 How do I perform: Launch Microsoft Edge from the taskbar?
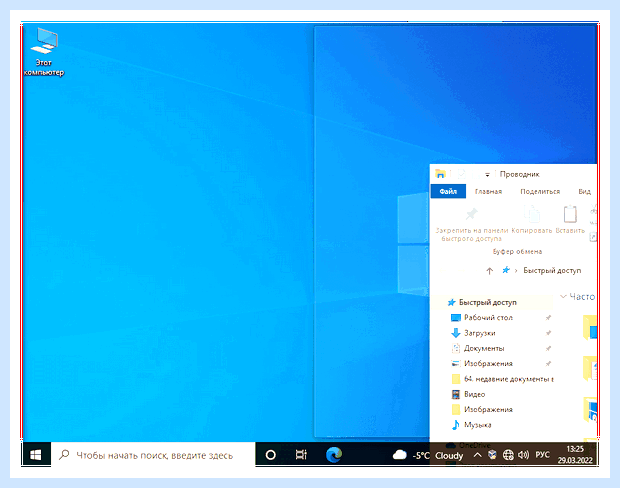334,455
